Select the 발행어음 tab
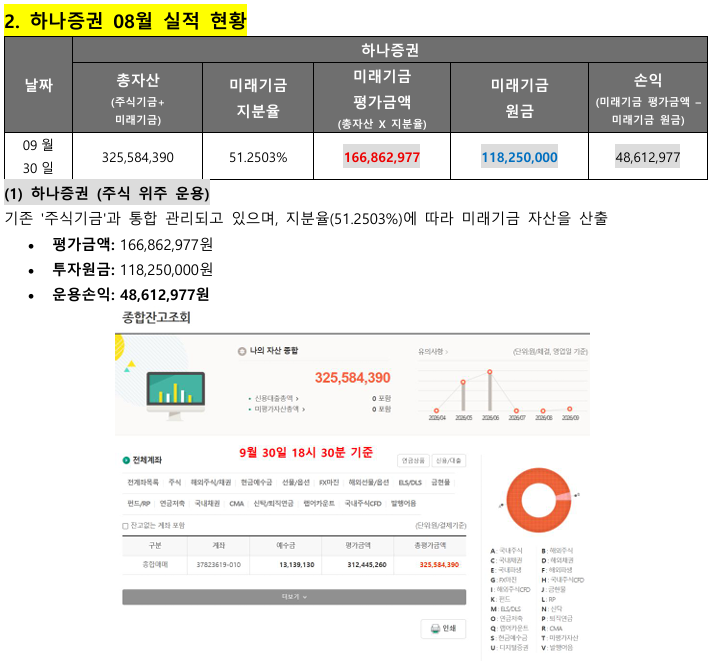 coord(403,503)
